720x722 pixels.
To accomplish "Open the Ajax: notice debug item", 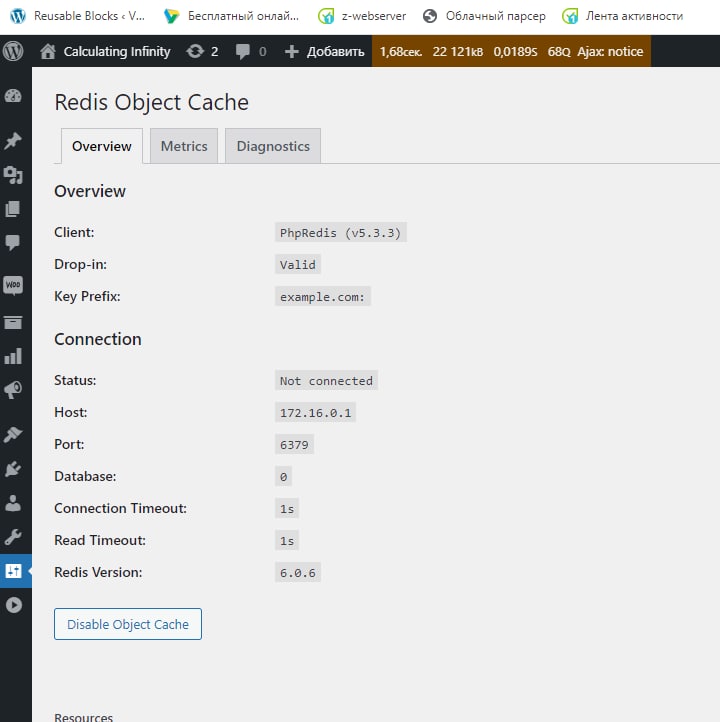I will (610, 51).
